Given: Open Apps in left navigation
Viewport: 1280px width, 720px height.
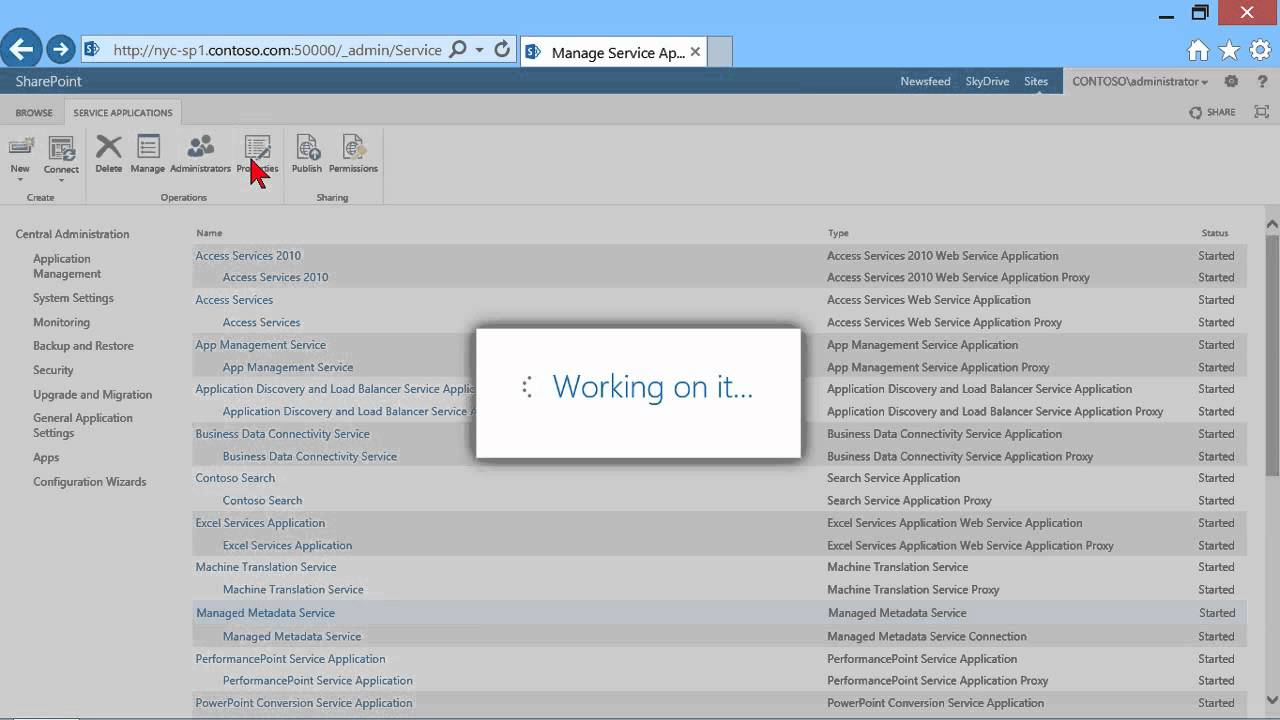Looking at the screenshot, I should point(46,458).
